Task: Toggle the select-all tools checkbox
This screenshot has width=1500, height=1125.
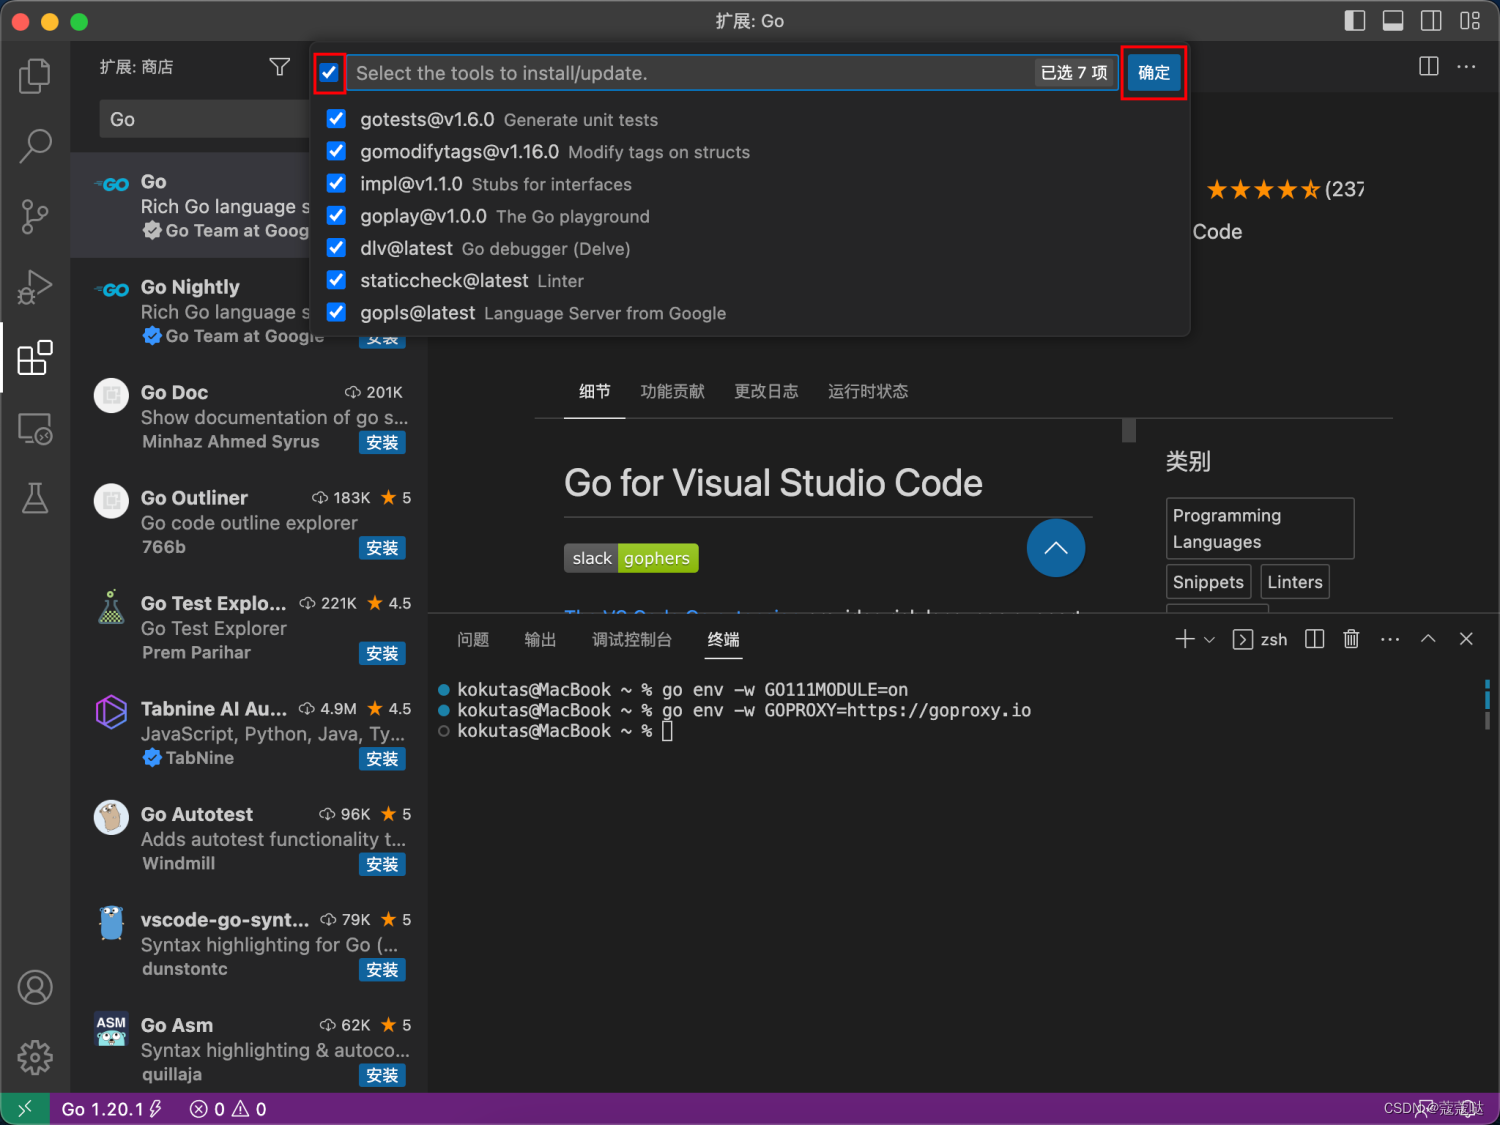Action: point(329,72)
